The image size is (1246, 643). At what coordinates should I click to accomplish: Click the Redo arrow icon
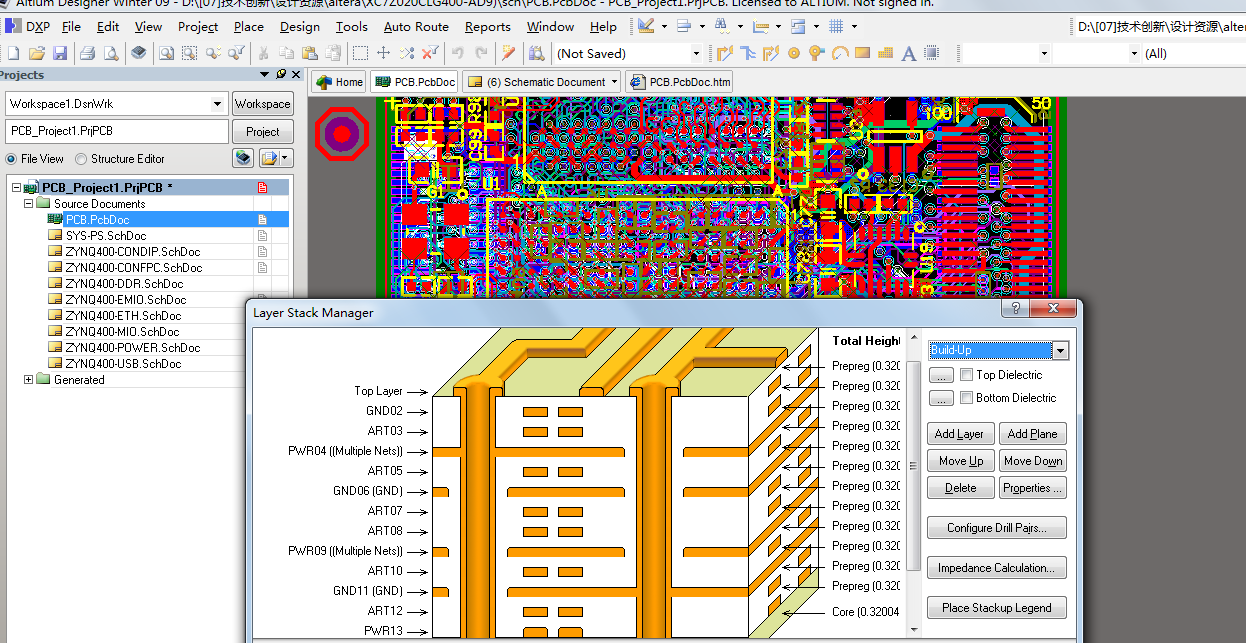pos(482,53)
